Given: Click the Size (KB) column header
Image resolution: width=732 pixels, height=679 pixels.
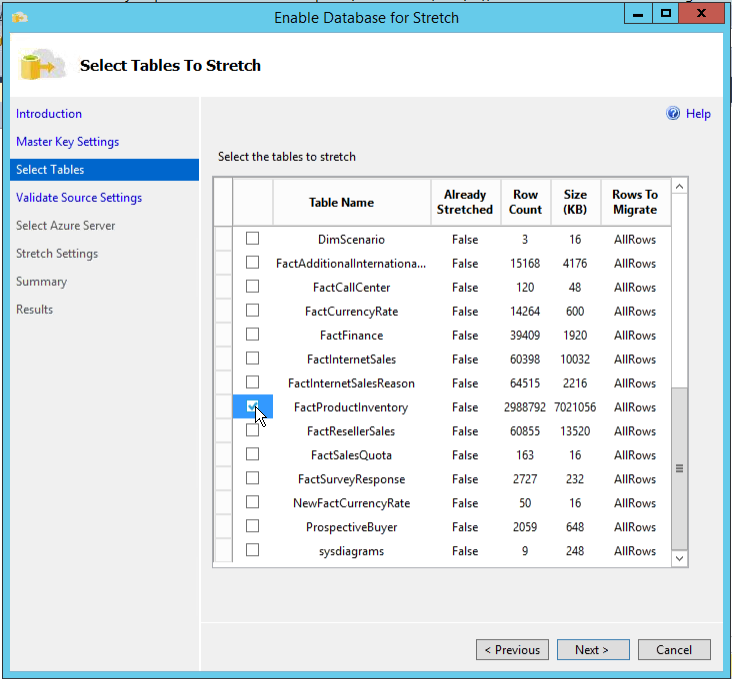Looking at the screenshot, I should click(x=576, y=202).
